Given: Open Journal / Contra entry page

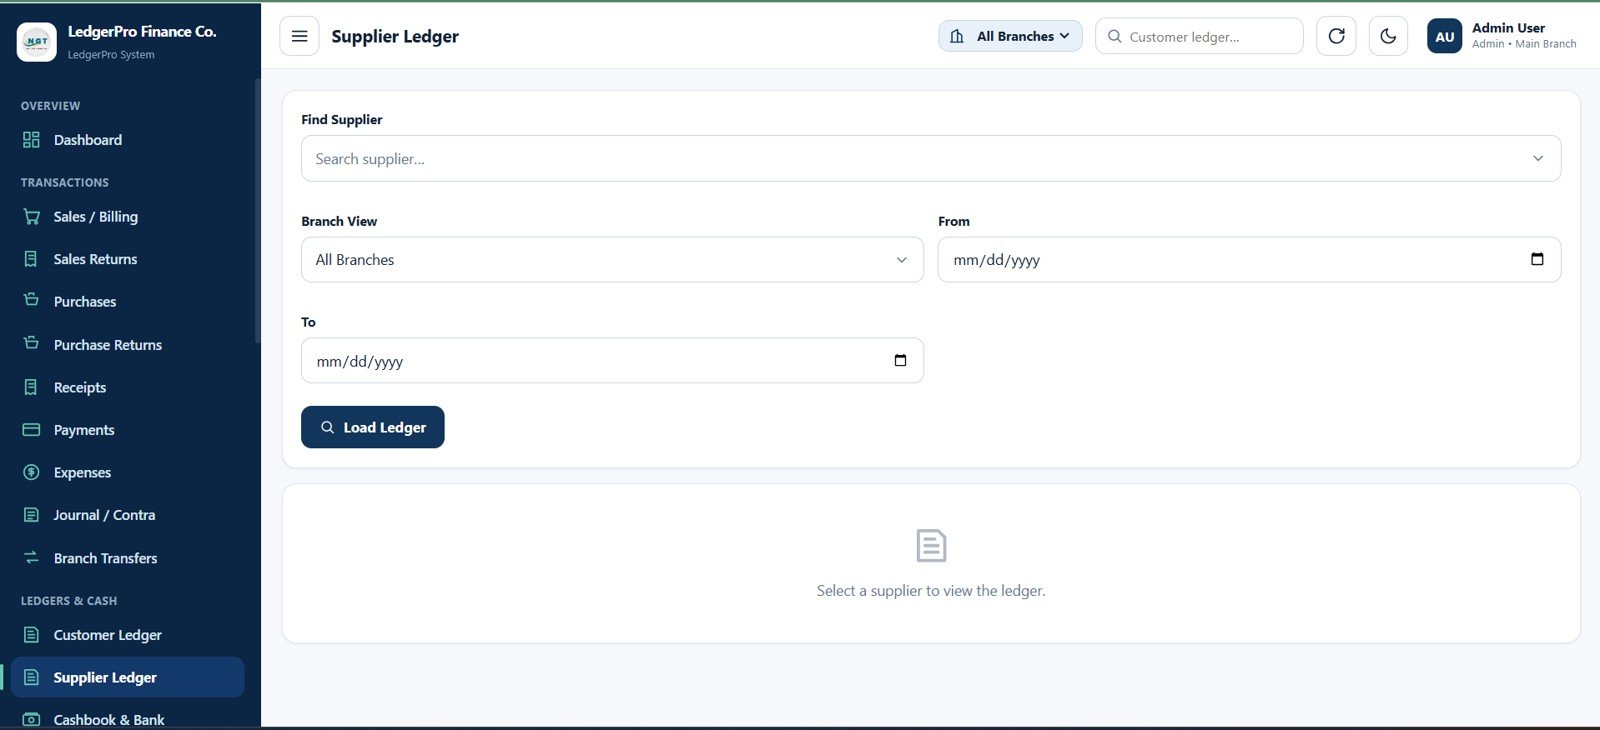Looking at the screenshot, I should pyautogui.click(x=127, y=515).
